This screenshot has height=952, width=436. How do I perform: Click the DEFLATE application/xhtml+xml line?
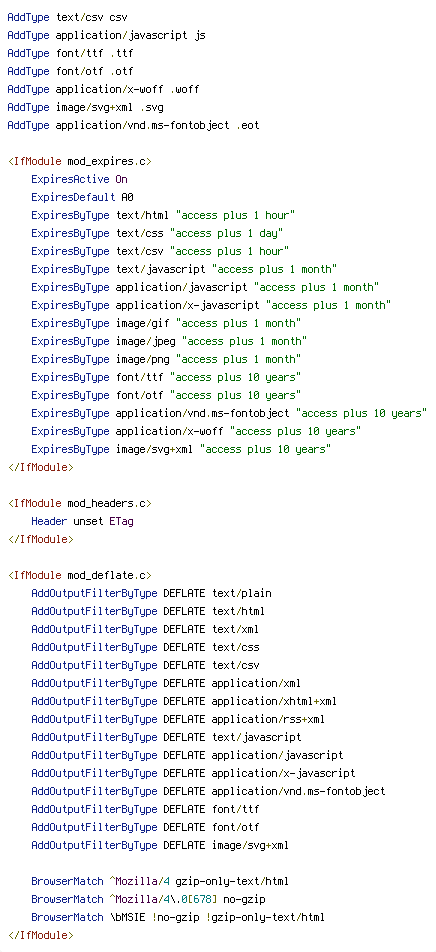pos(184,701)
